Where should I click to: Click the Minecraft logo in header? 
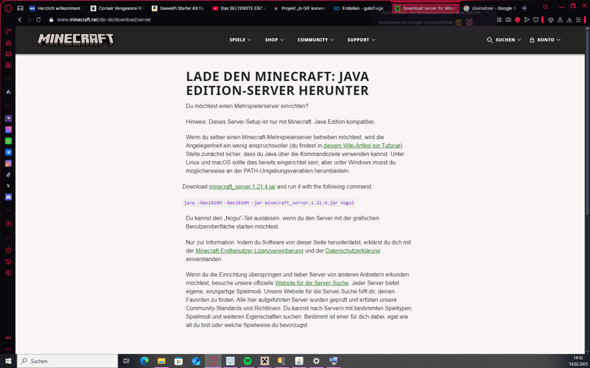(76, 39)
